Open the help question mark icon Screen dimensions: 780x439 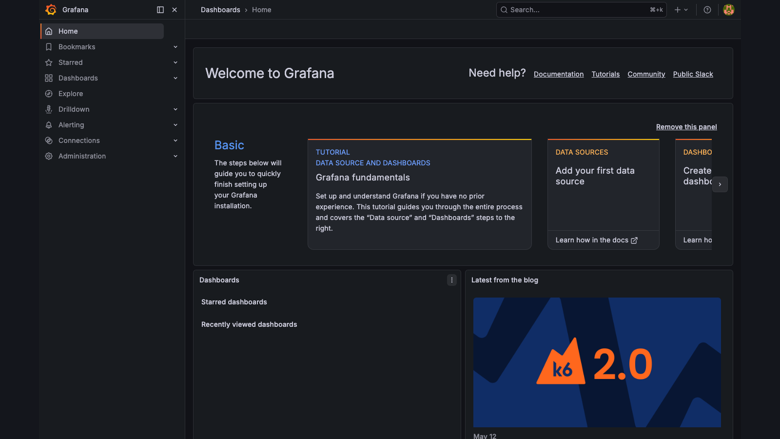pos(707,9)
